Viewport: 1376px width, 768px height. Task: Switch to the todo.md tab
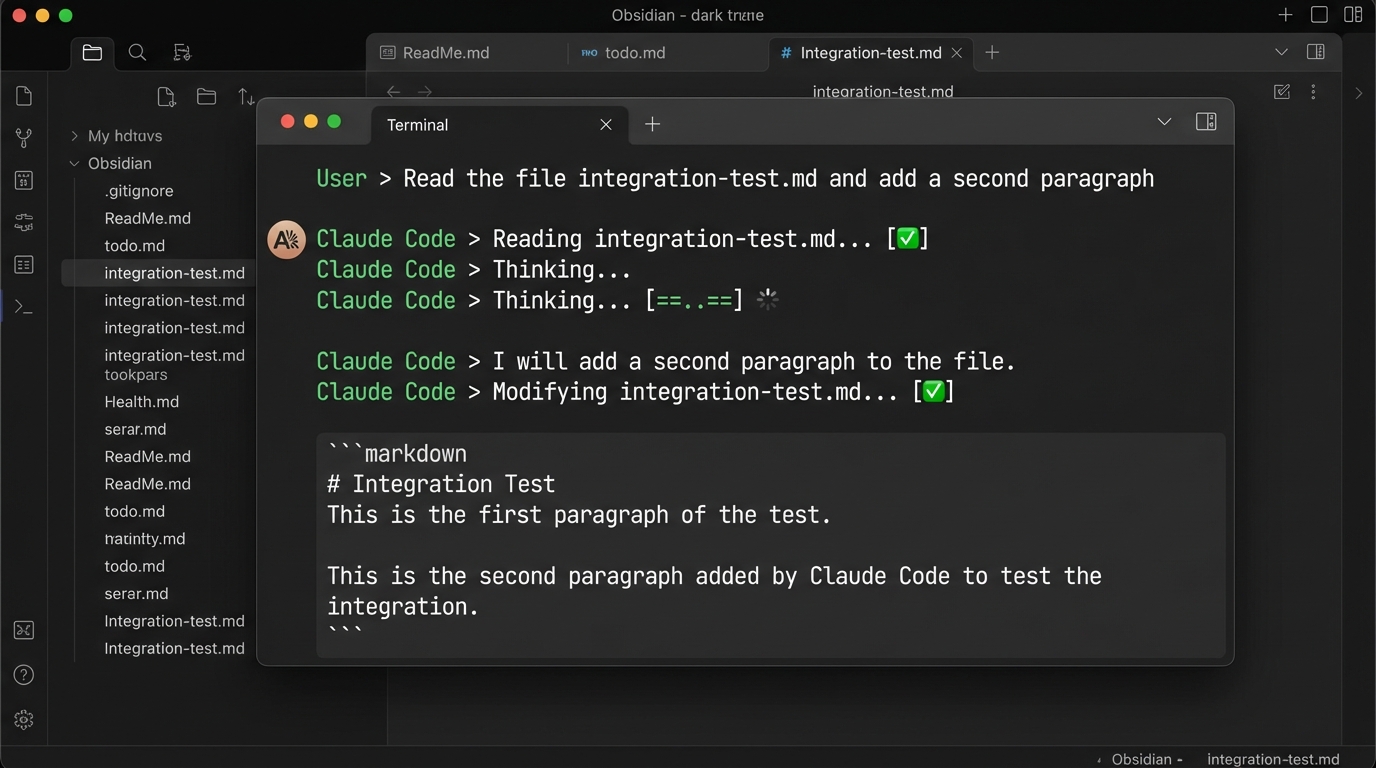point(634,53)
